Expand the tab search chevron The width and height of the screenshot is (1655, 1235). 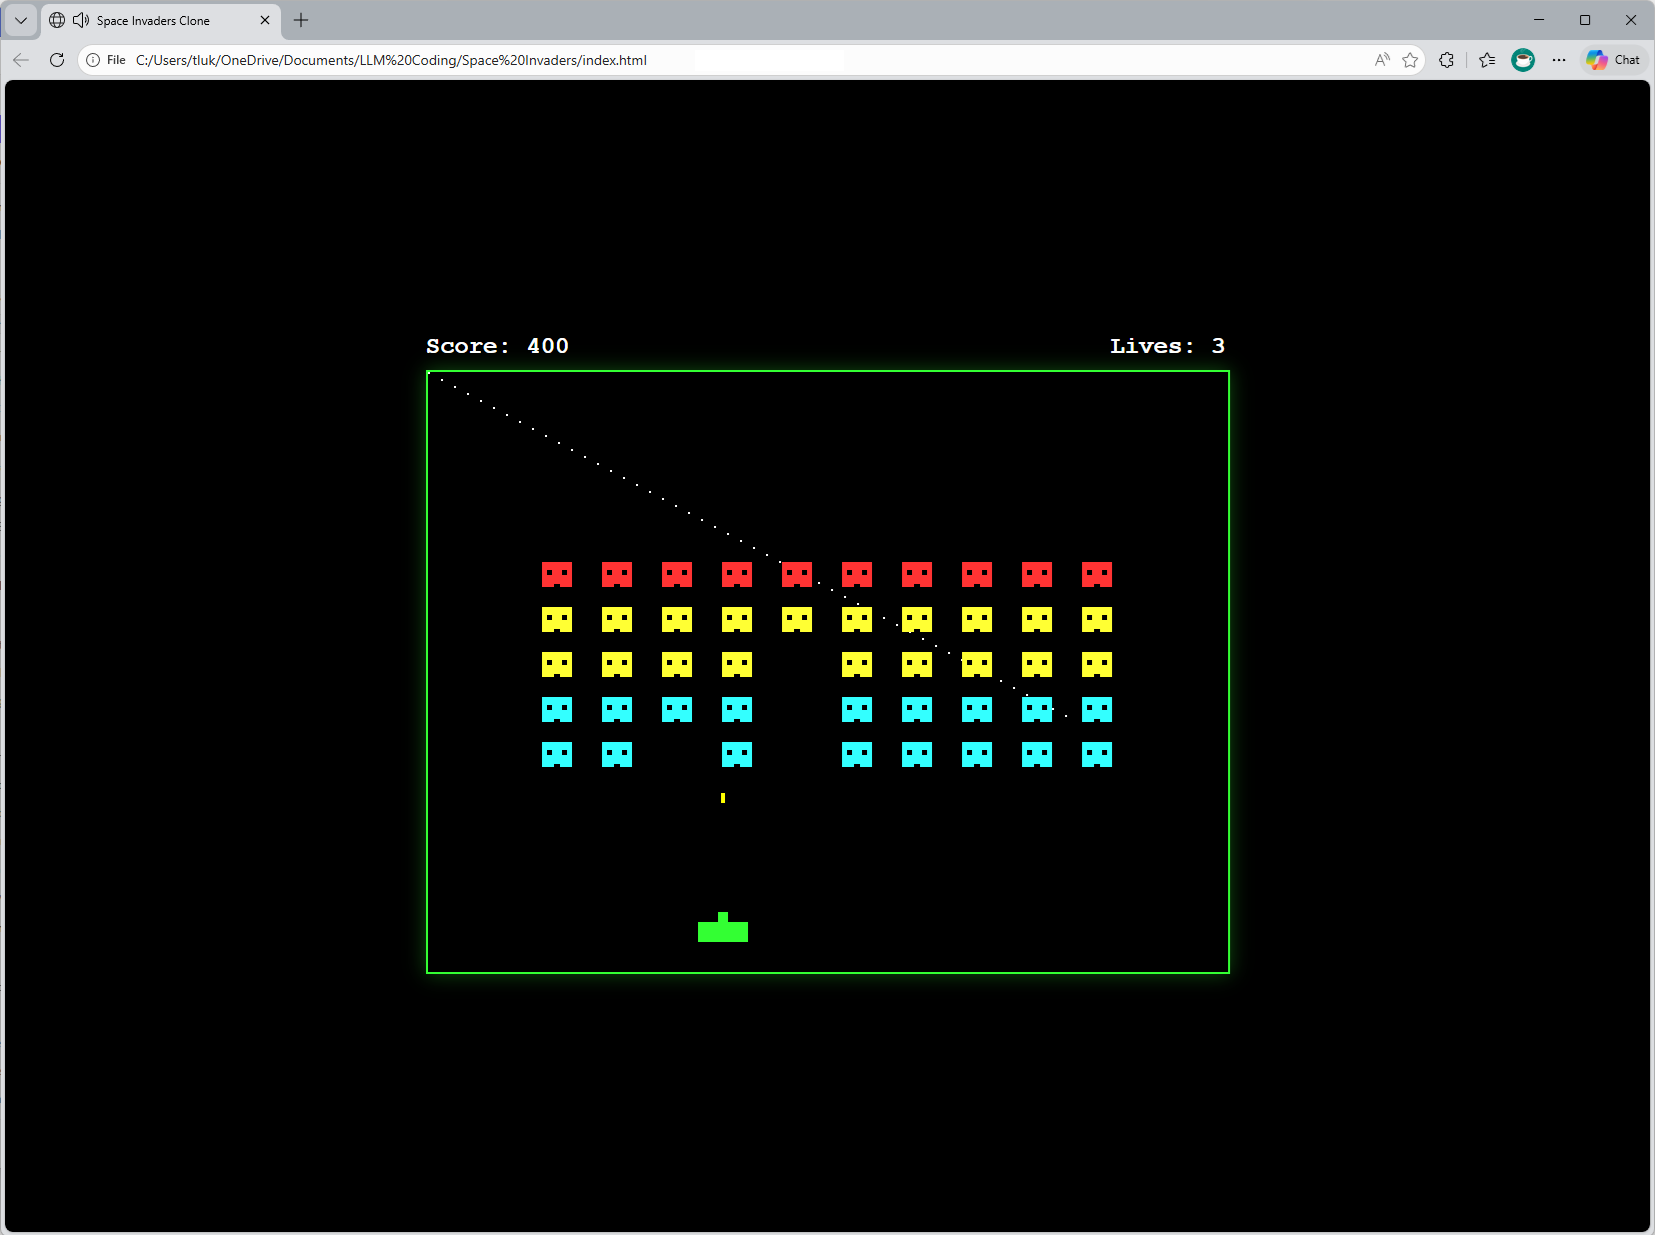tap(21, 20)
